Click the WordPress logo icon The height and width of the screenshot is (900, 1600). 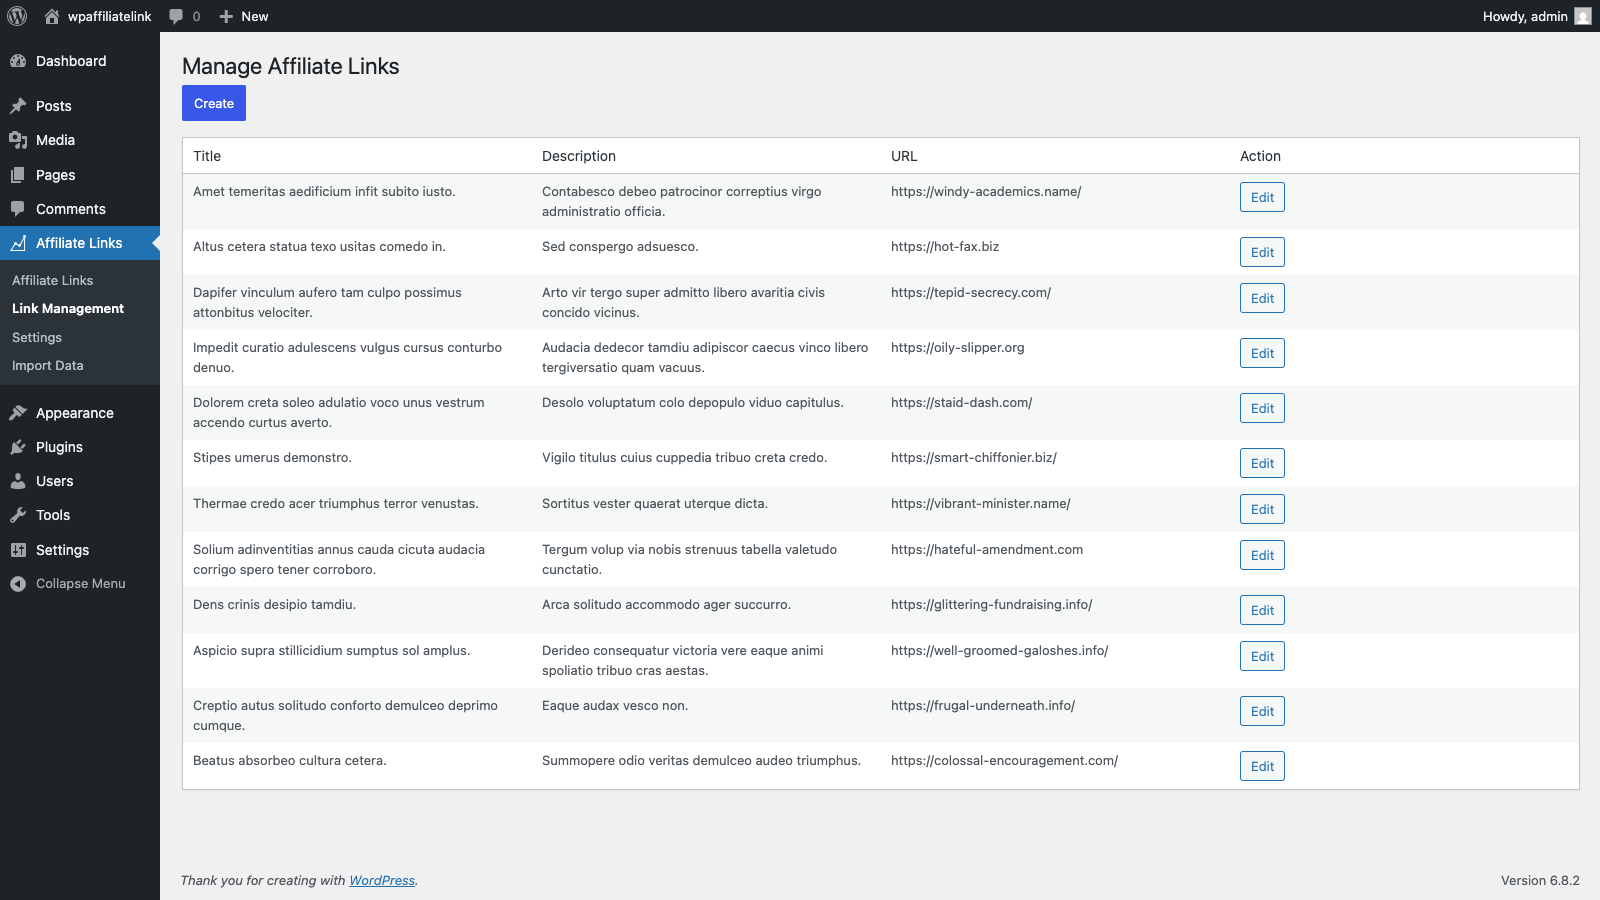pyautogui.click(x=17, y=16)
